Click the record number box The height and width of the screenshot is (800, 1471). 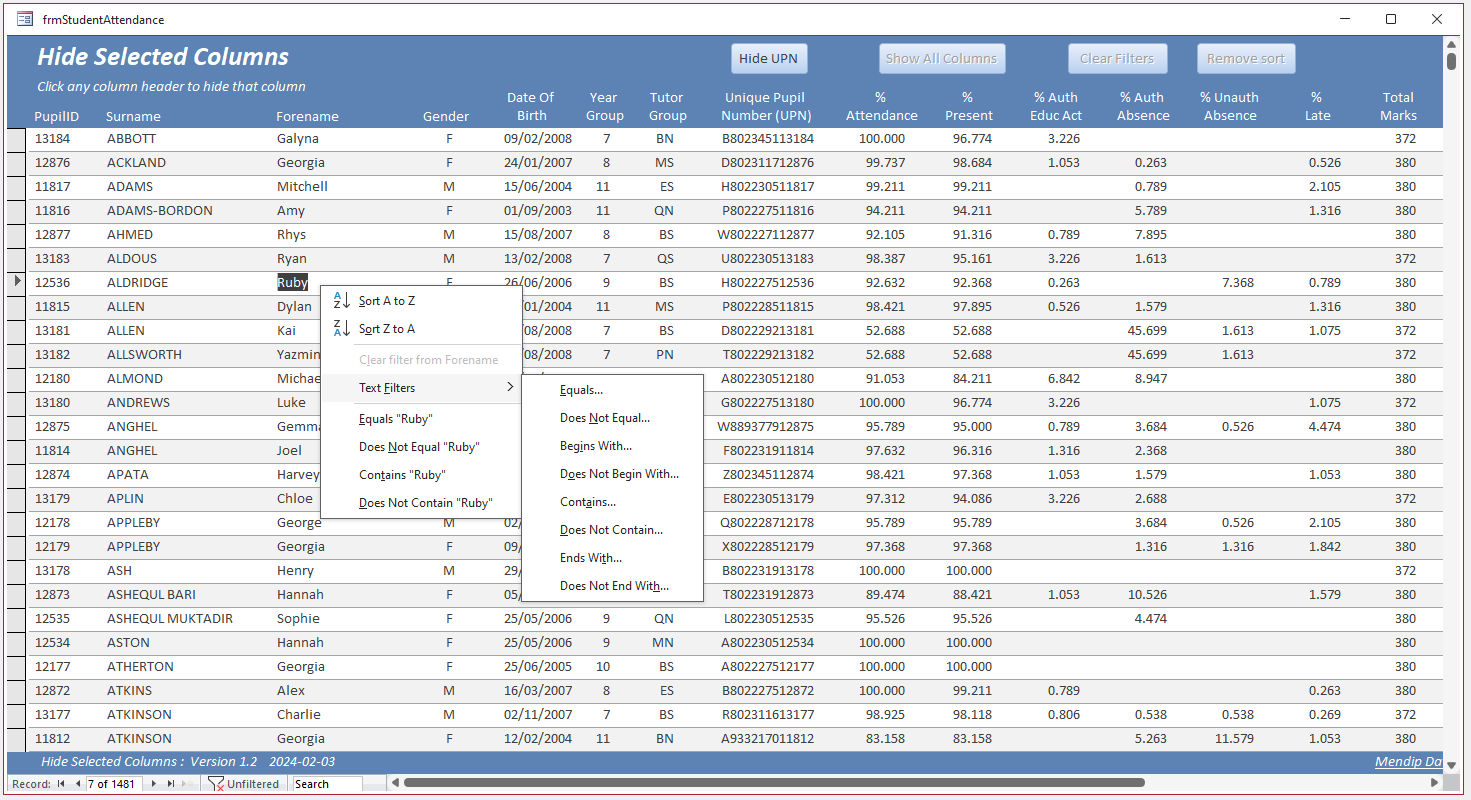(116, 784)
